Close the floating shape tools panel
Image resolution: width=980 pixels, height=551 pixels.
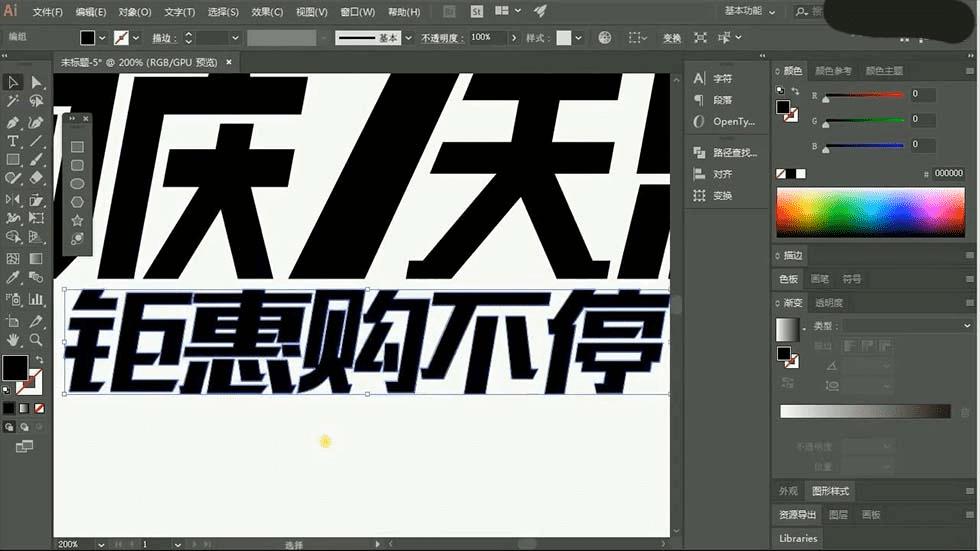[x=86, y=119]
